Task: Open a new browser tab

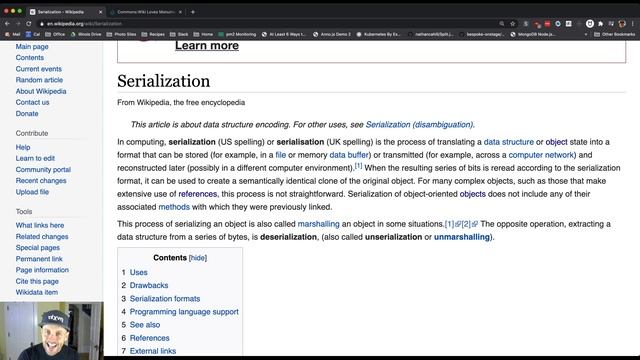Action: (x=193, y=12)
